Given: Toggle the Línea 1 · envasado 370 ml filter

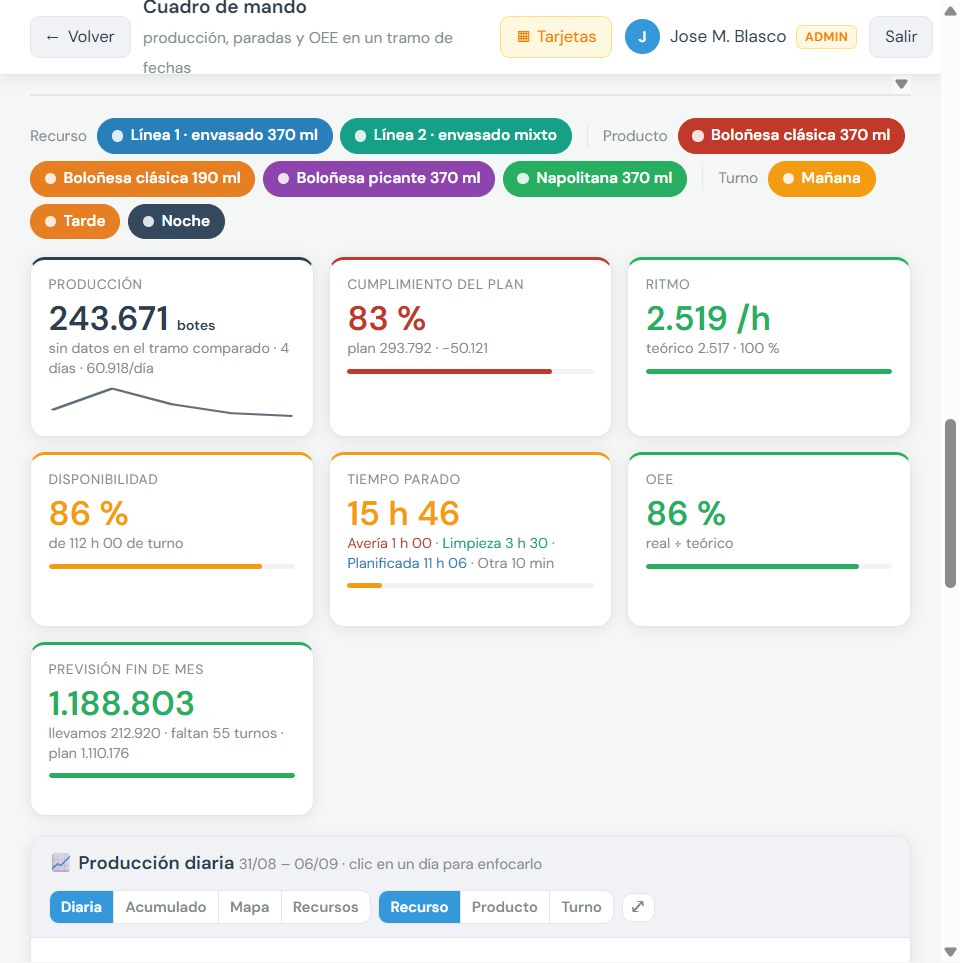Looking at the screenshot, I should click(x=215, y=135).
